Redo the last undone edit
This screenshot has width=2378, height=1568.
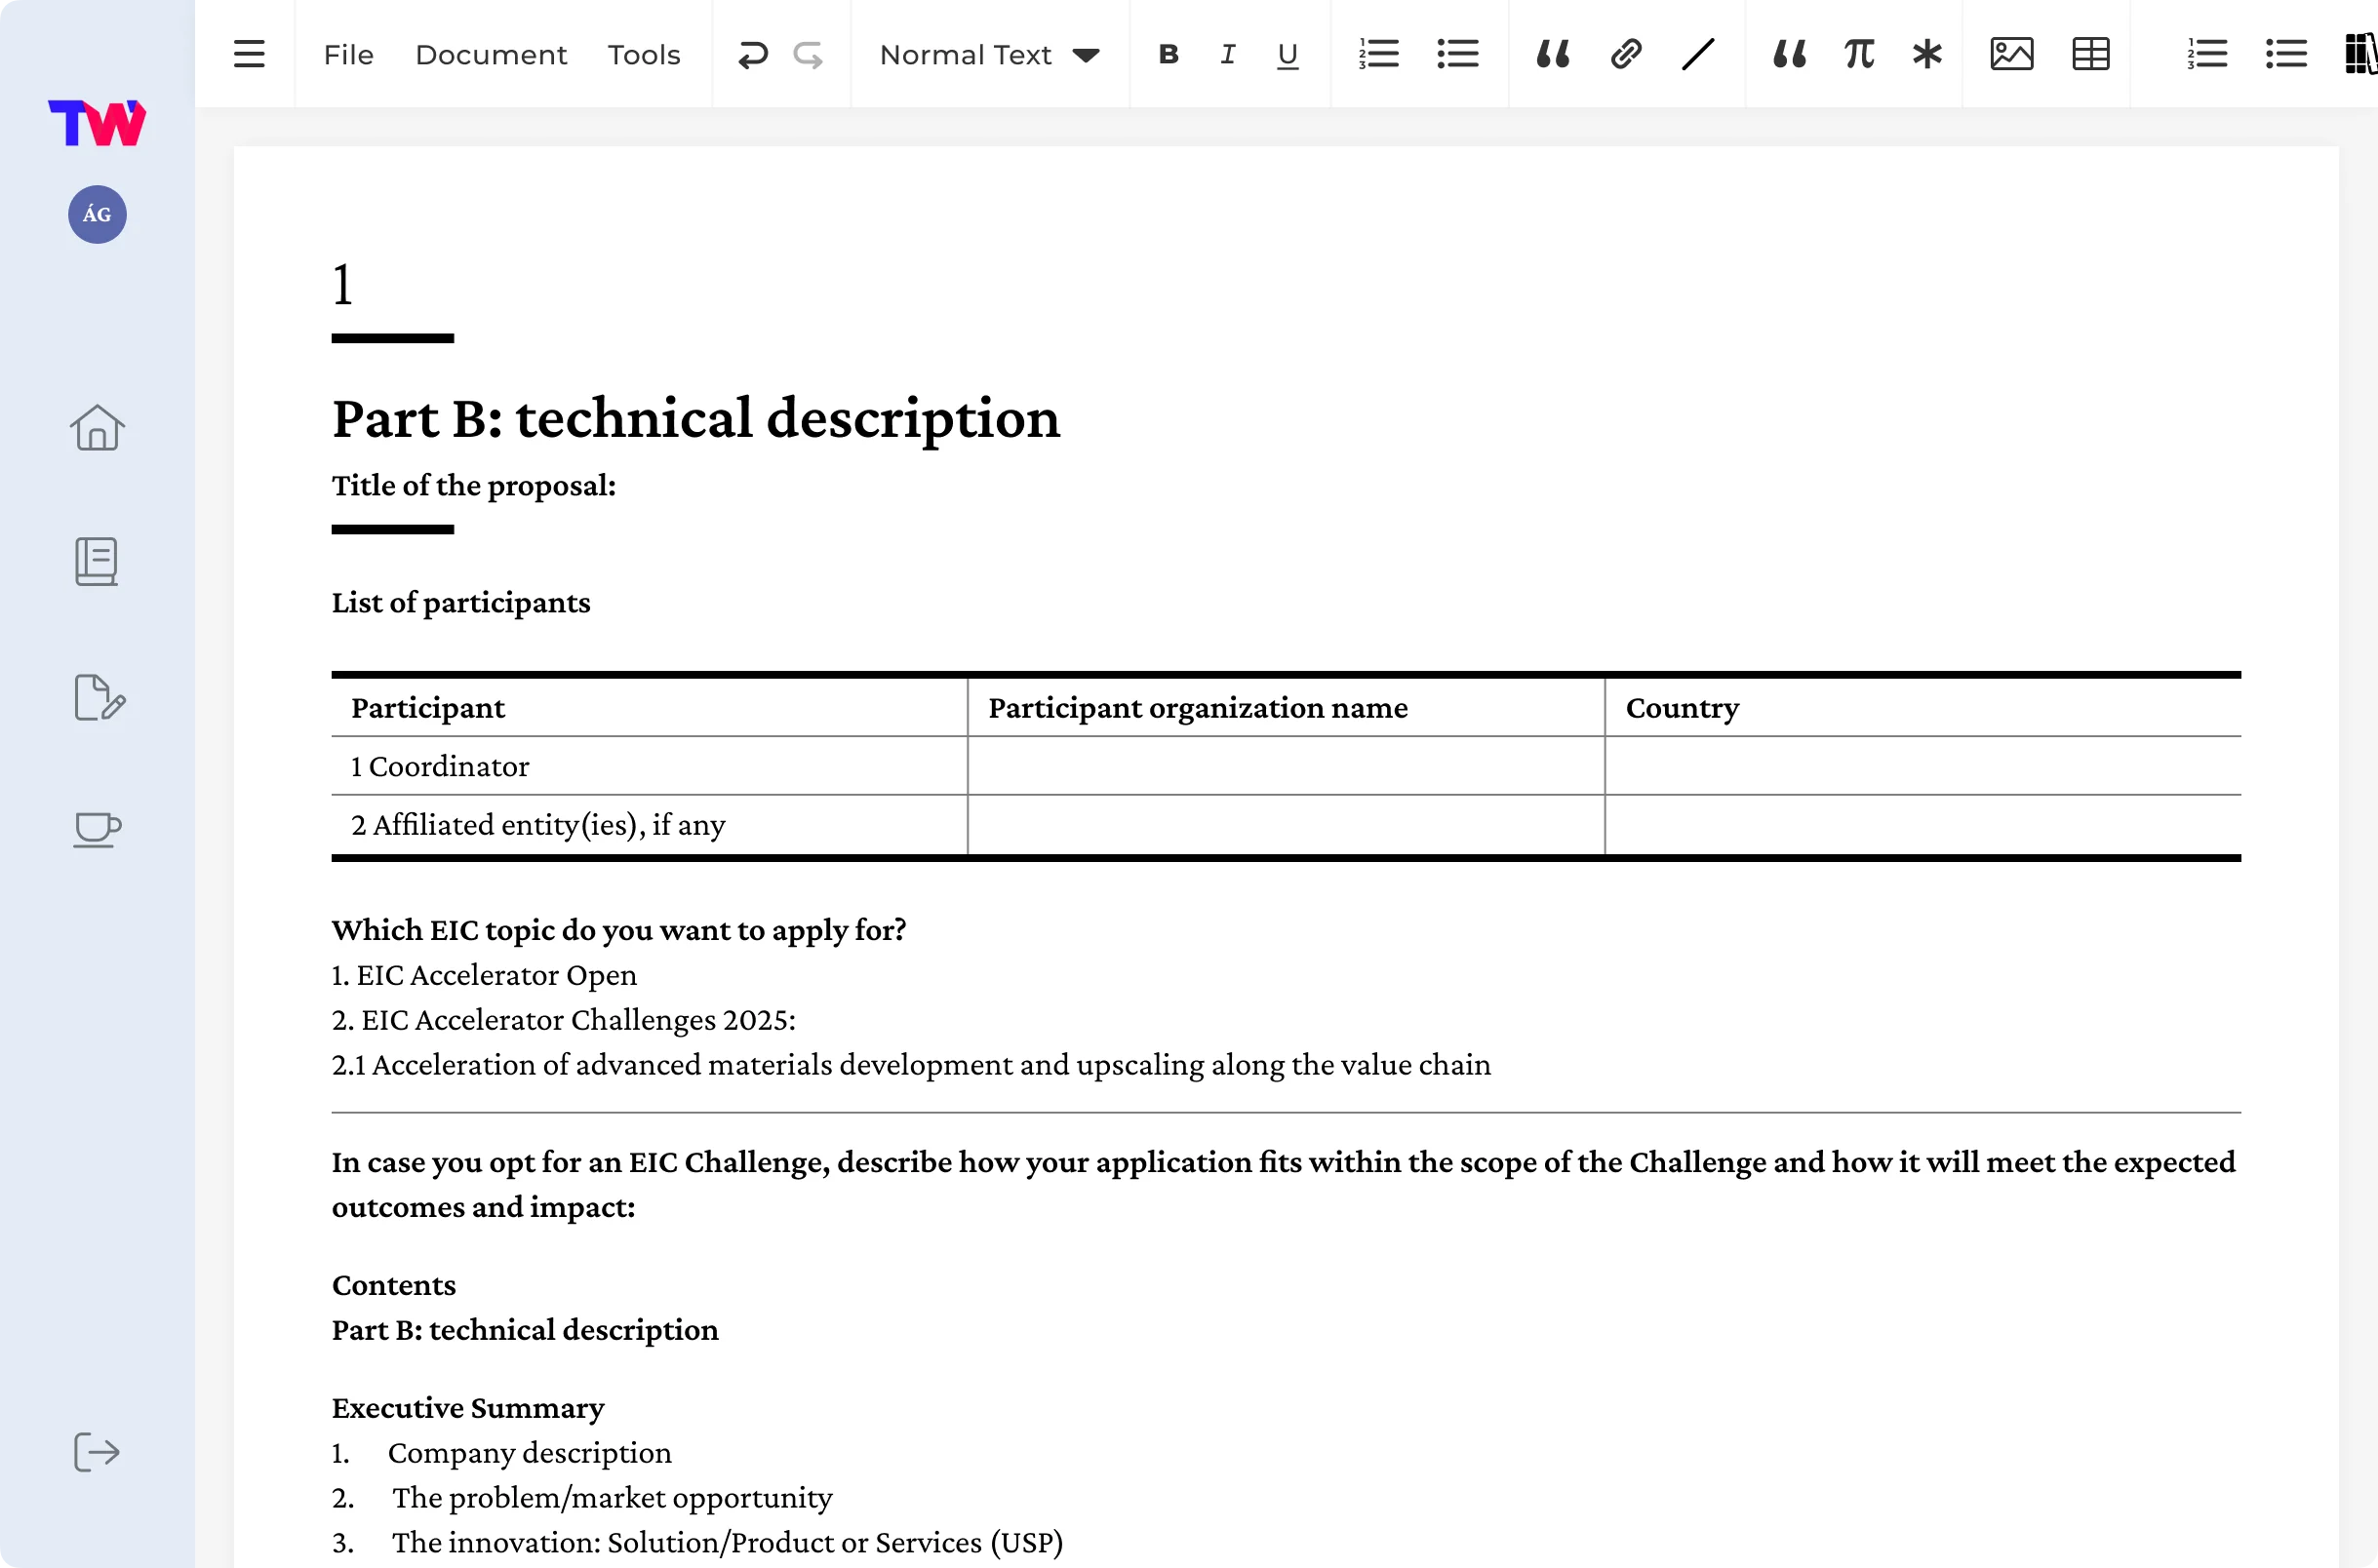click(808, 54)
